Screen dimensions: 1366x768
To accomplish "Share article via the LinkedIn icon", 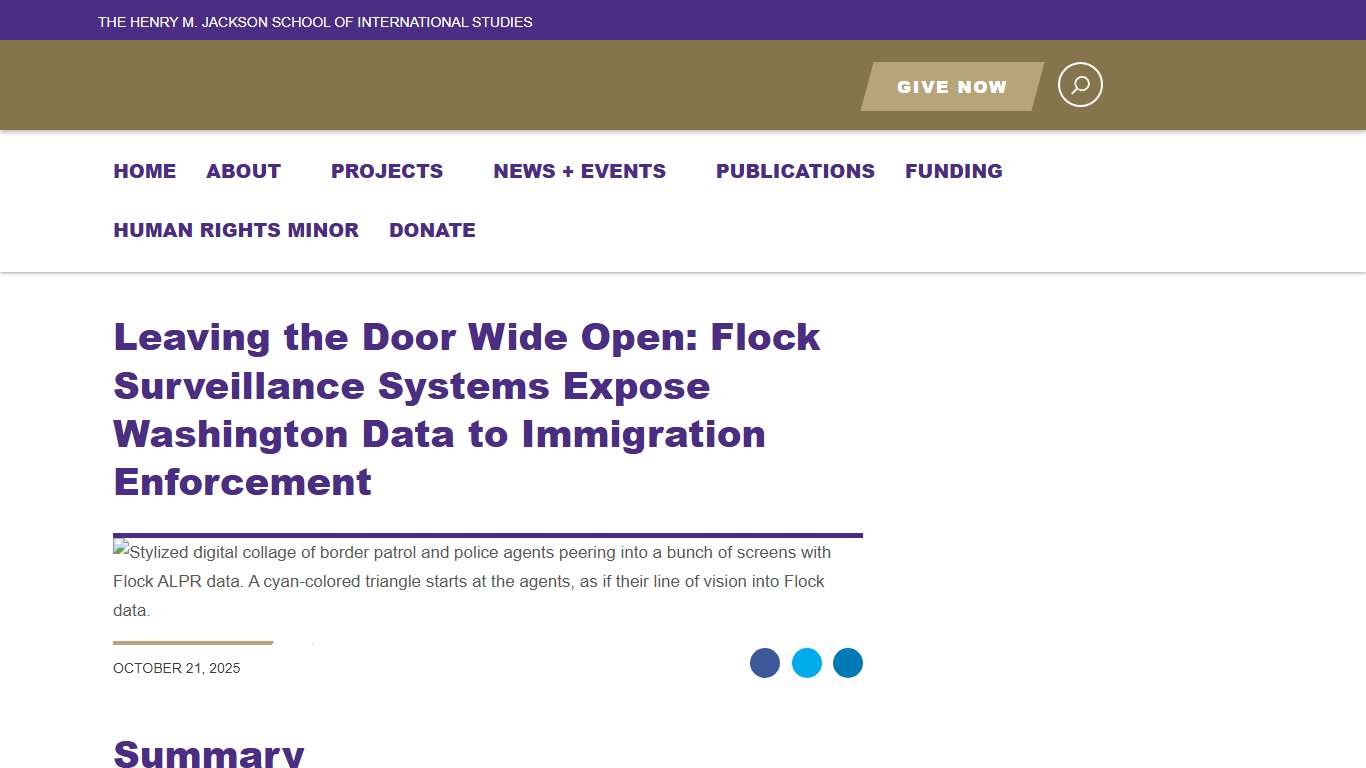I will (848, 663).
